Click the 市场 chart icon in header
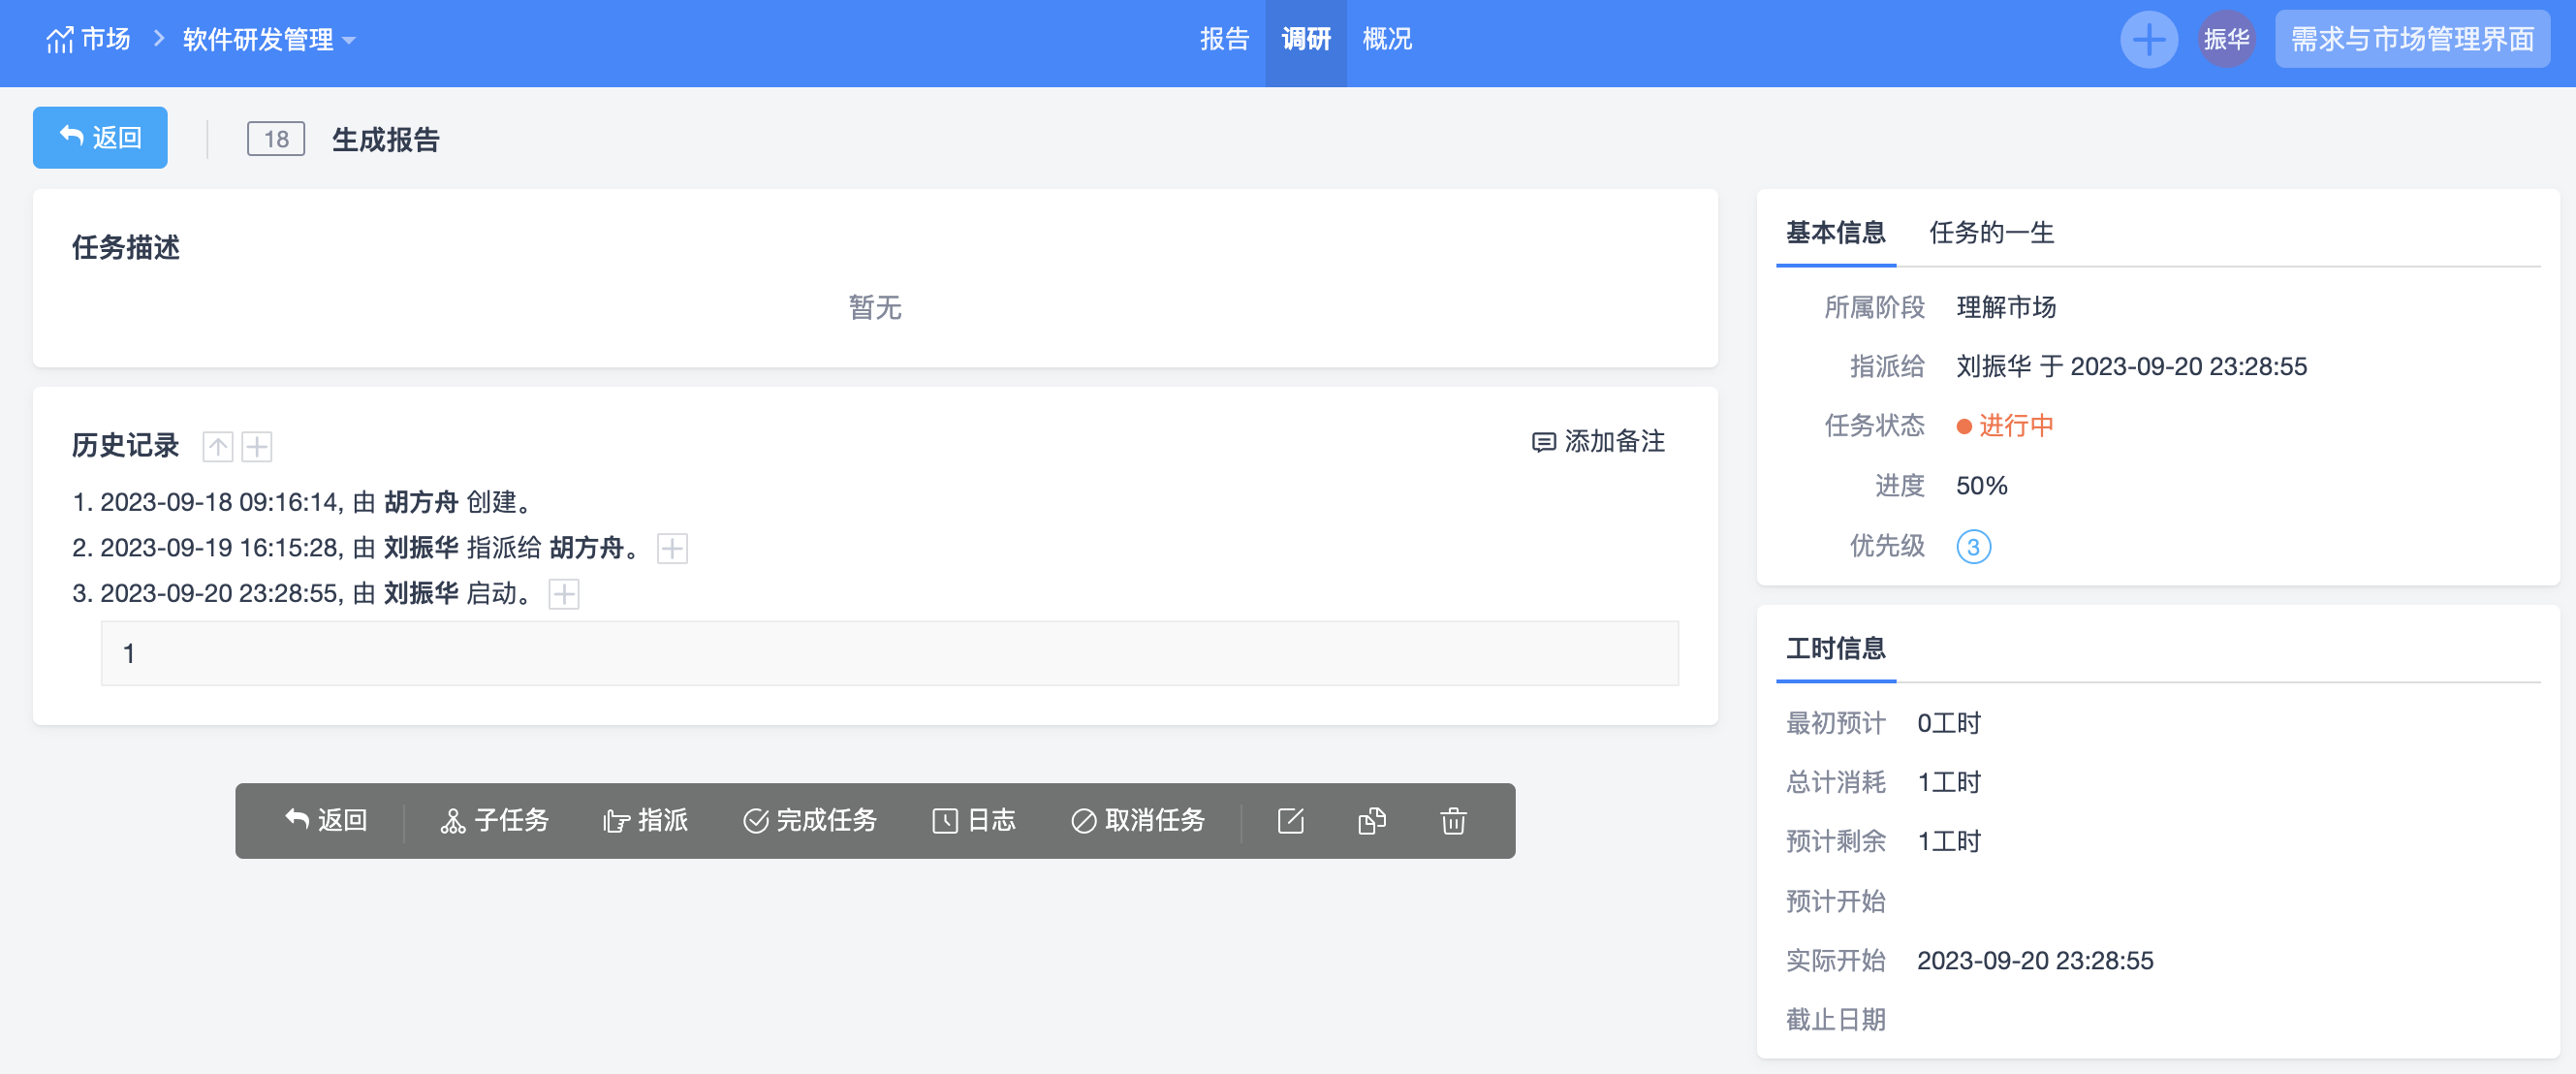This screenshot has height=1074, width=2576. tap(60, 40)
